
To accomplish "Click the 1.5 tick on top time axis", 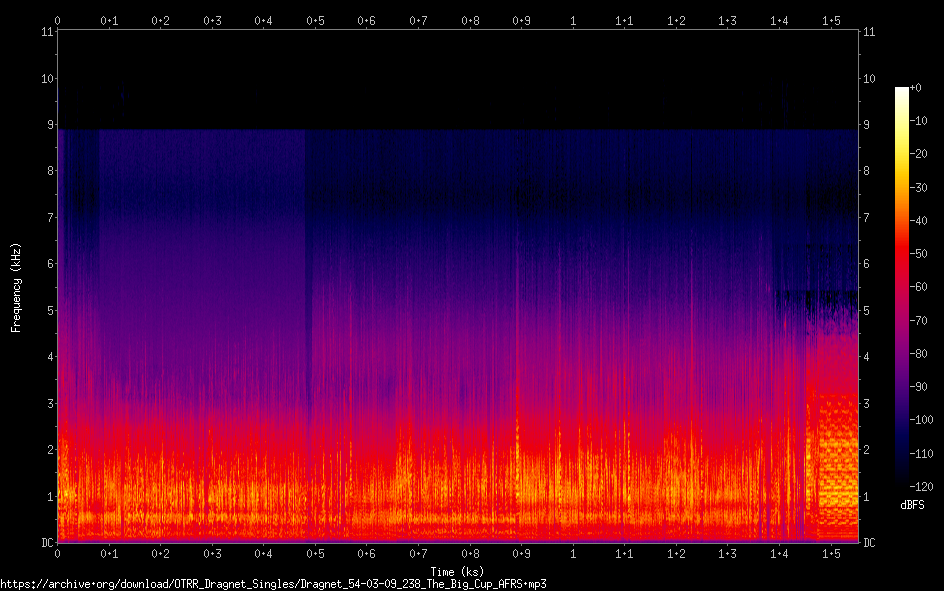I will [831, 20].
